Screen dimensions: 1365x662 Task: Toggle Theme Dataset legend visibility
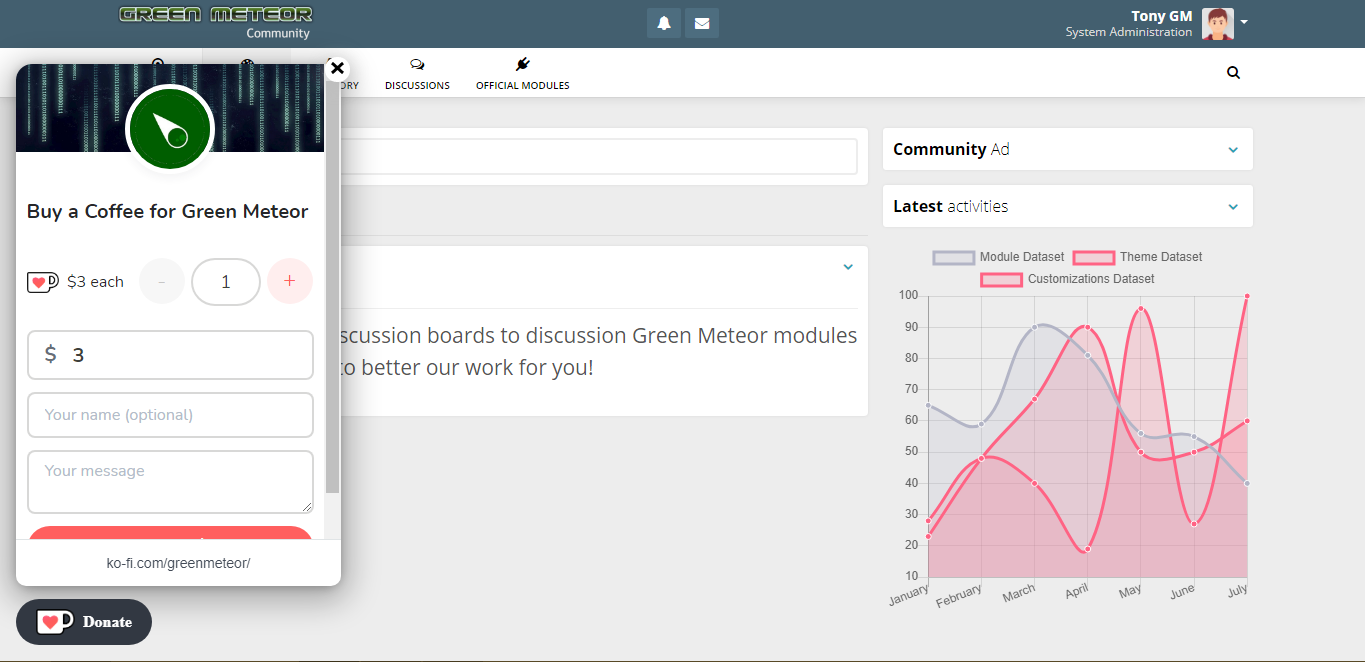(1138, 257)
